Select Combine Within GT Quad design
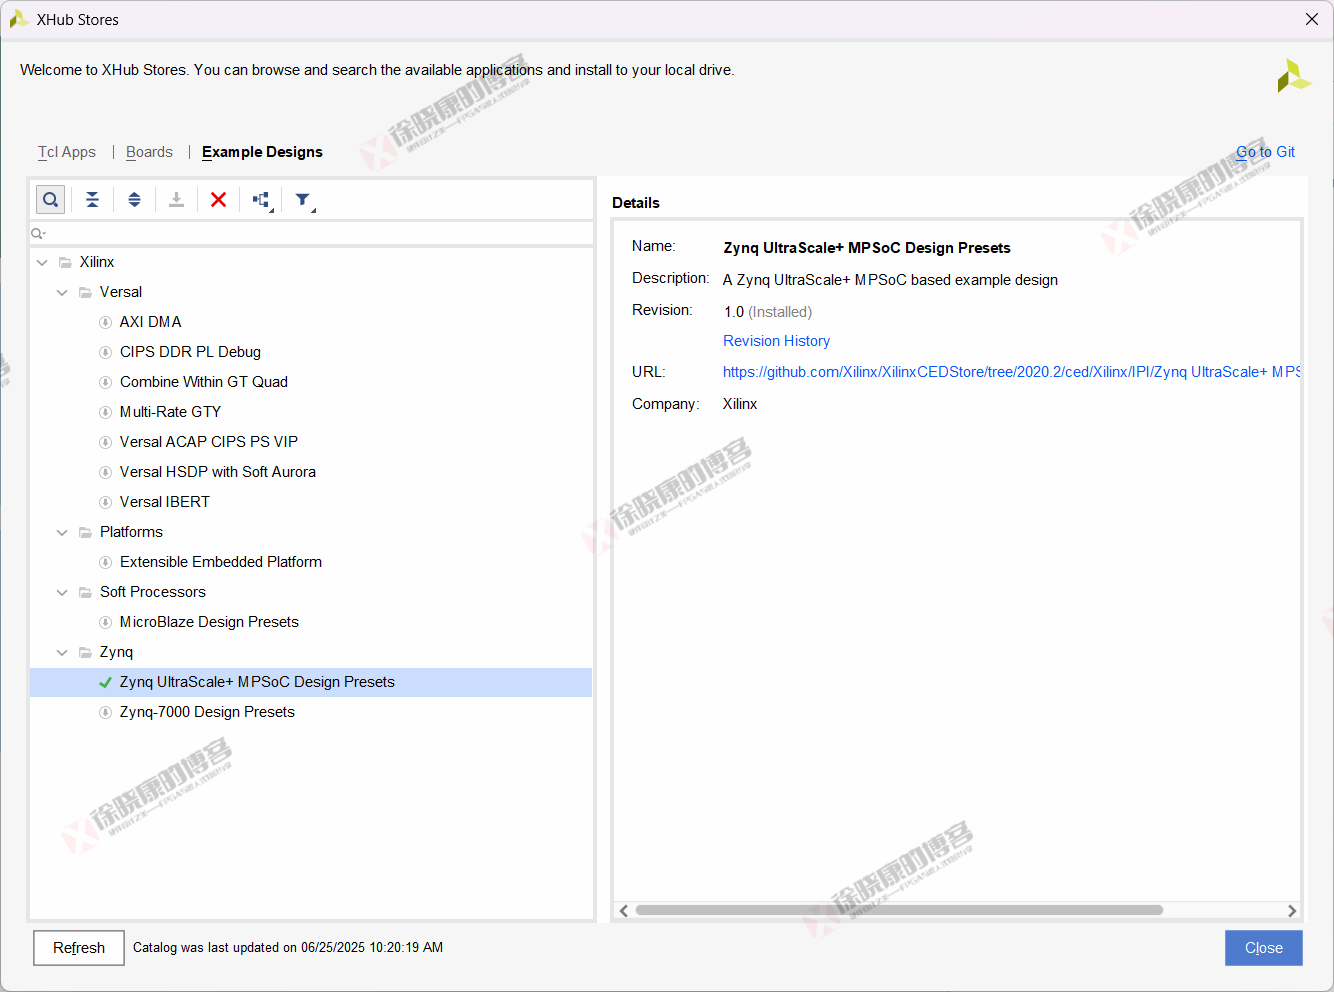The image size is (1334, 992). pos(204,382)
